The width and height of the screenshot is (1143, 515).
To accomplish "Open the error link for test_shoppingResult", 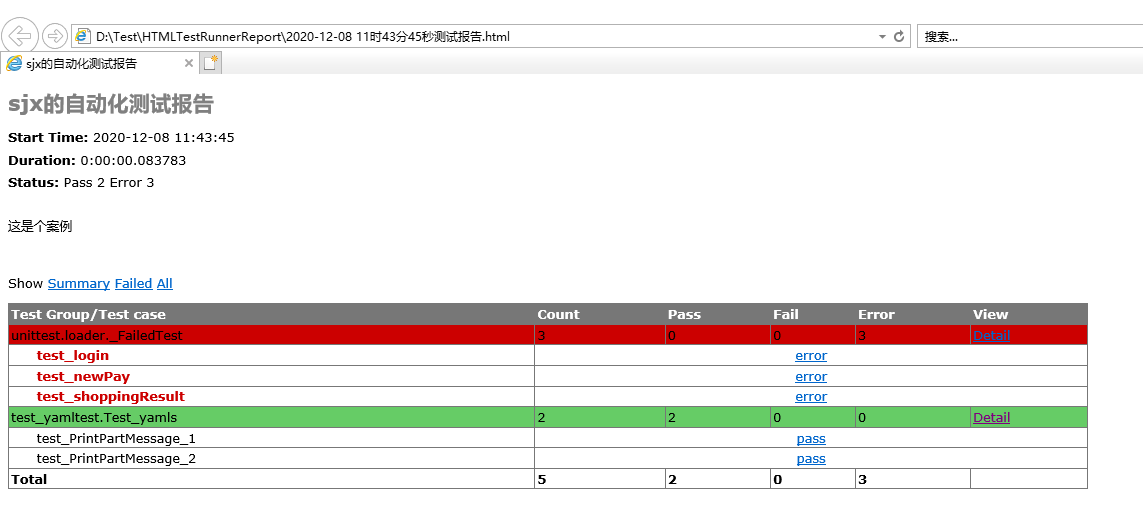I will pos(811,397).
